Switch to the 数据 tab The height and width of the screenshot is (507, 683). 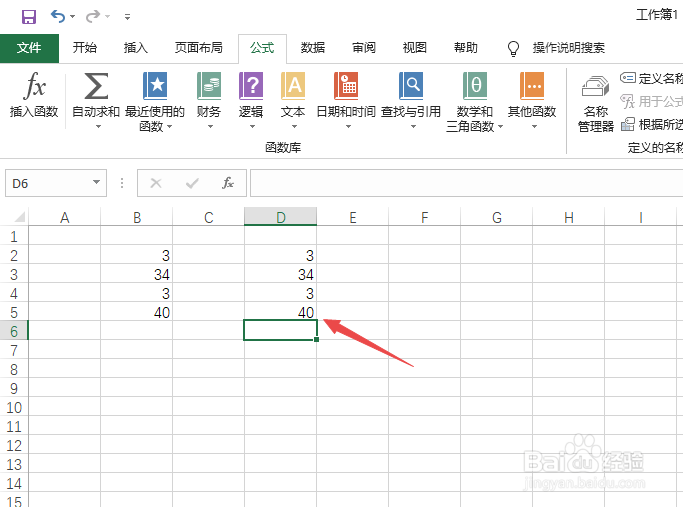click(x=313, y=47)
